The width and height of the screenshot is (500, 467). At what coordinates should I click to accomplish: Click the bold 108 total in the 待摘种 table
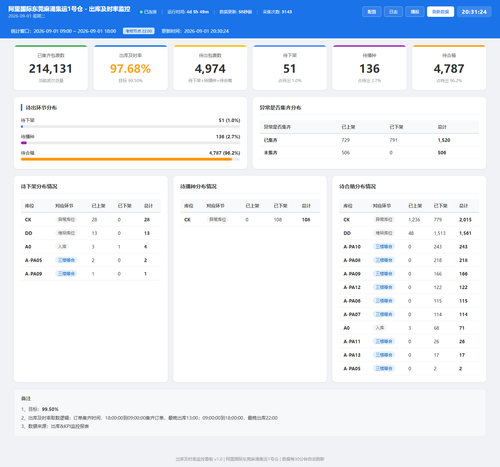[306, 220]
